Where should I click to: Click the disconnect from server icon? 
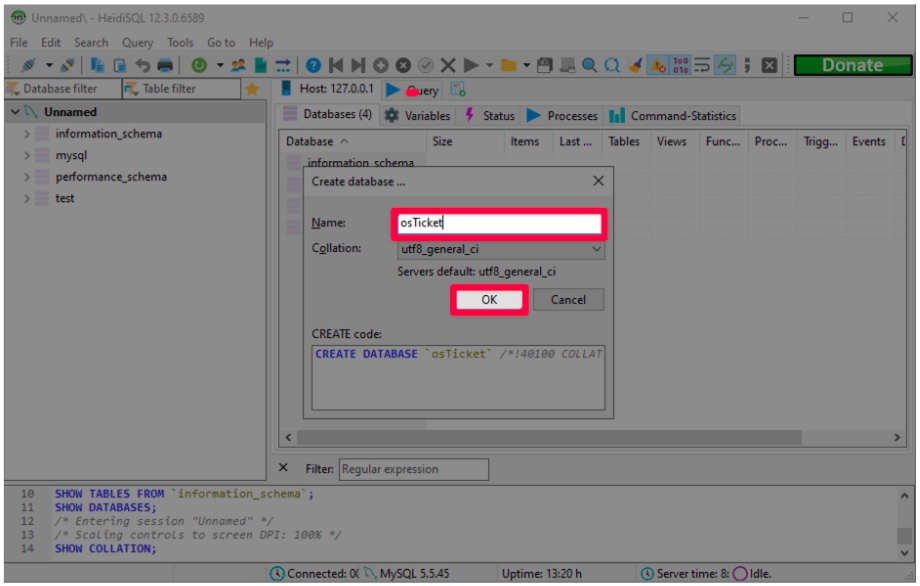coord(67,65)
